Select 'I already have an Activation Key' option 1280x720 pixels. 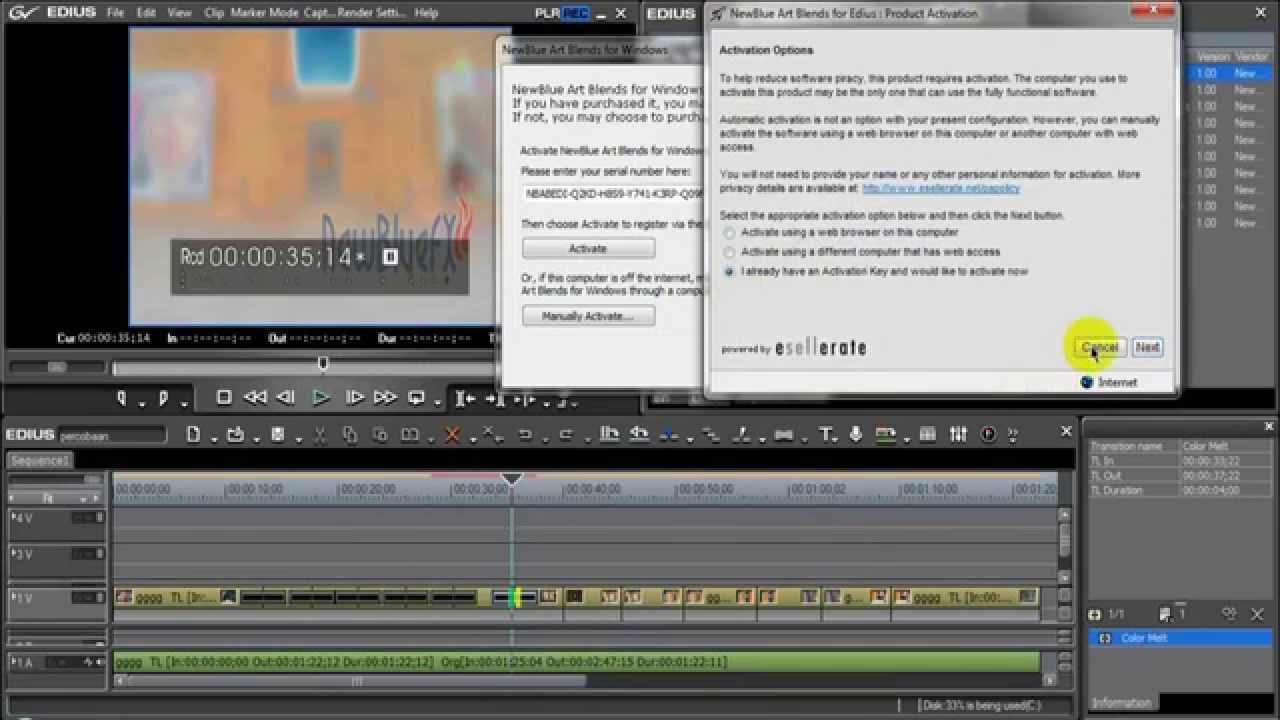point(729,271)
